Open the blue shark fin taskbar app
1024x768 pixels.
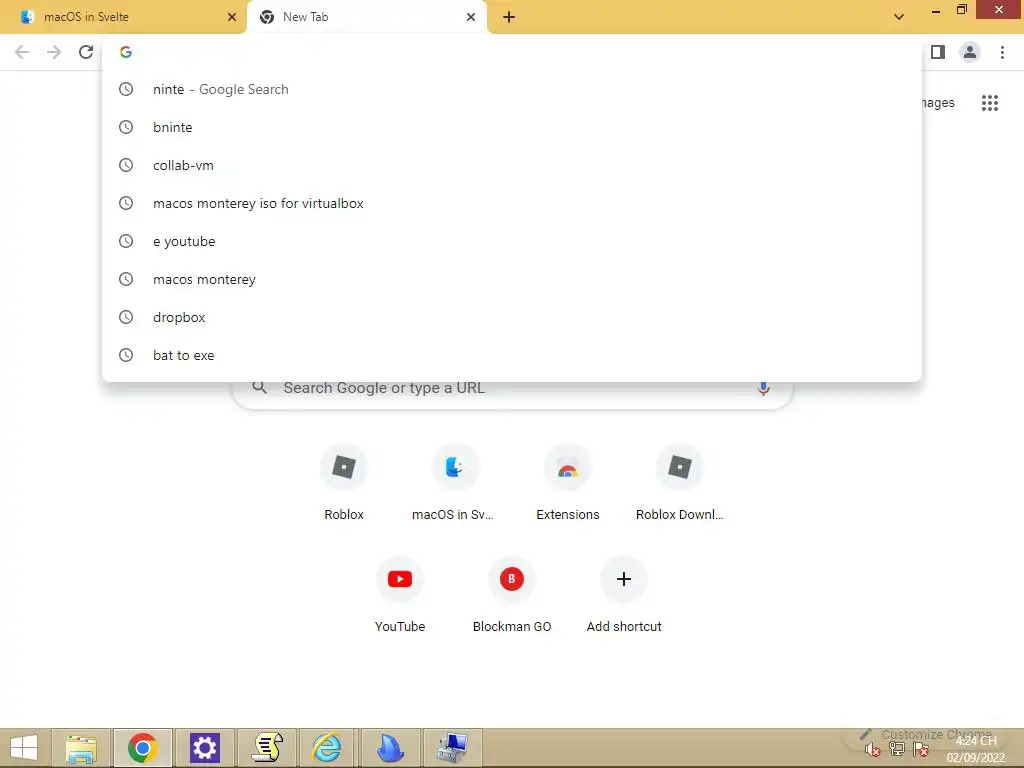point(389,748)
